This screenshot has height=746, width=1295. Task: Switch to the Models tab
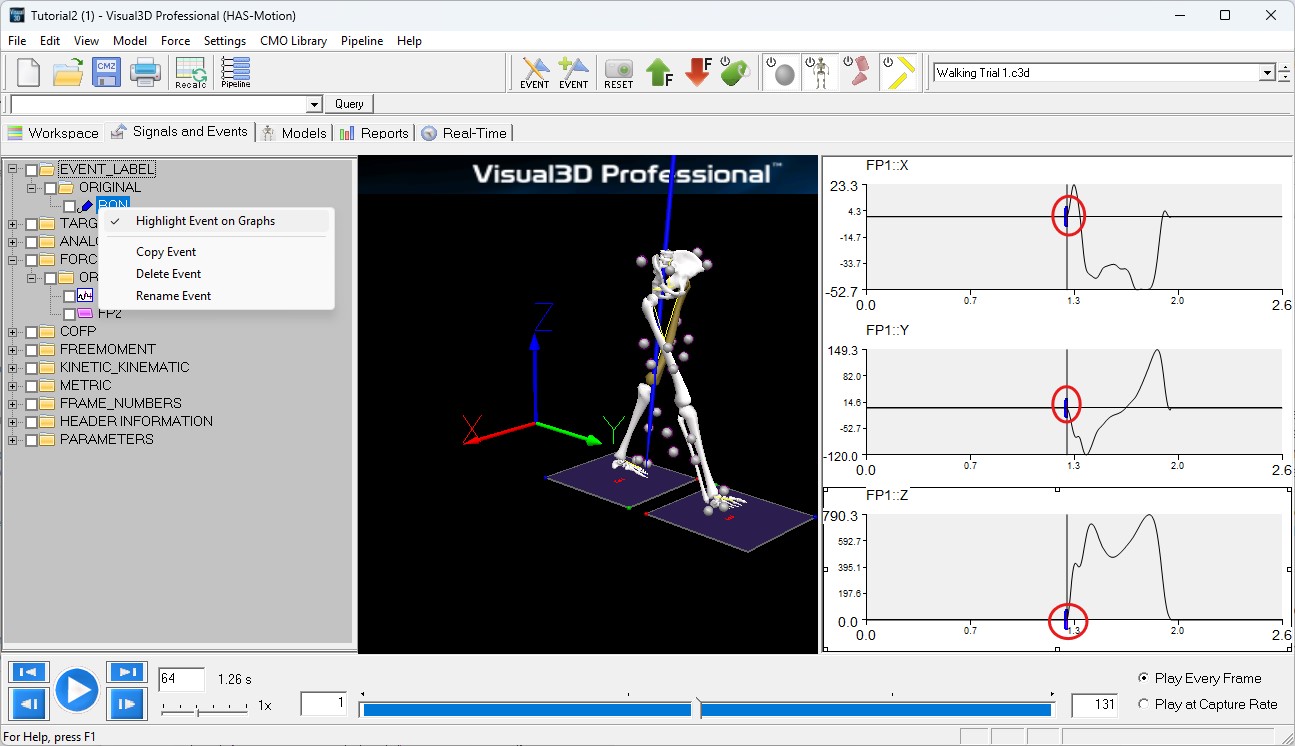pos(295,132)
